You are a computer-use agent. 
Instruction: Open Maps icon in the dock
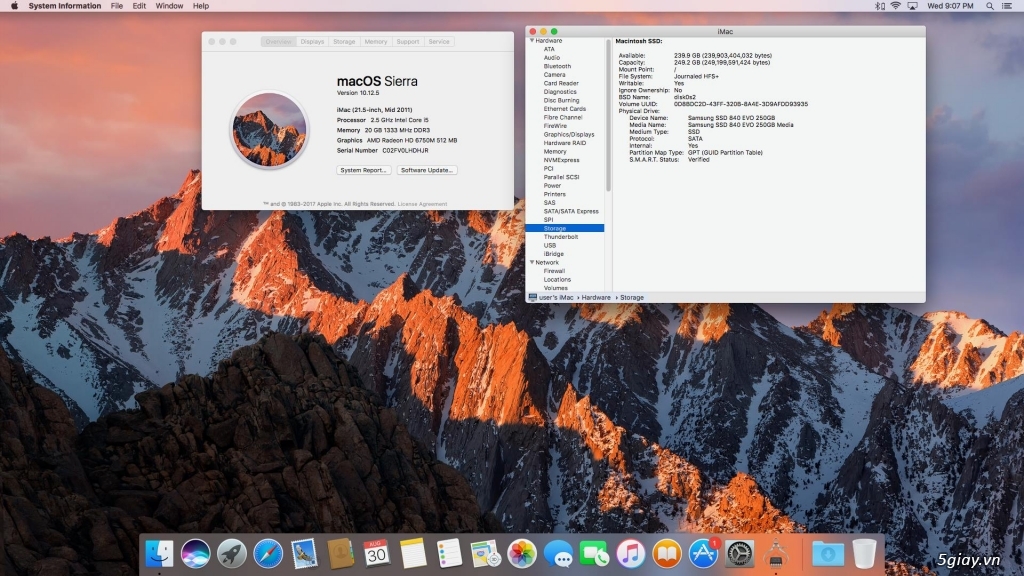(x=485, y=554)
